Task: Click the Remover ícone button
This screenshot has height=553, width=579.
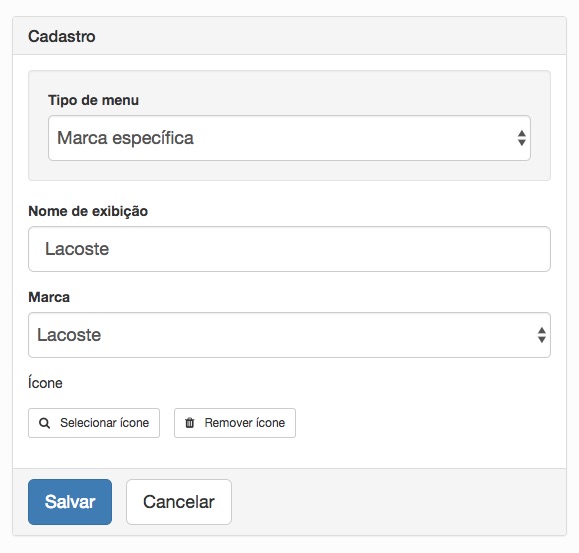Action: (x=235, y=423)
